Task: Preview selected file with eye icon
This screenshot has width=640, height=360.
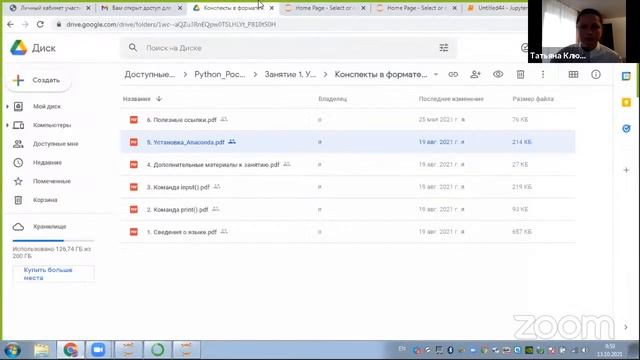Action: click(498, 75)
